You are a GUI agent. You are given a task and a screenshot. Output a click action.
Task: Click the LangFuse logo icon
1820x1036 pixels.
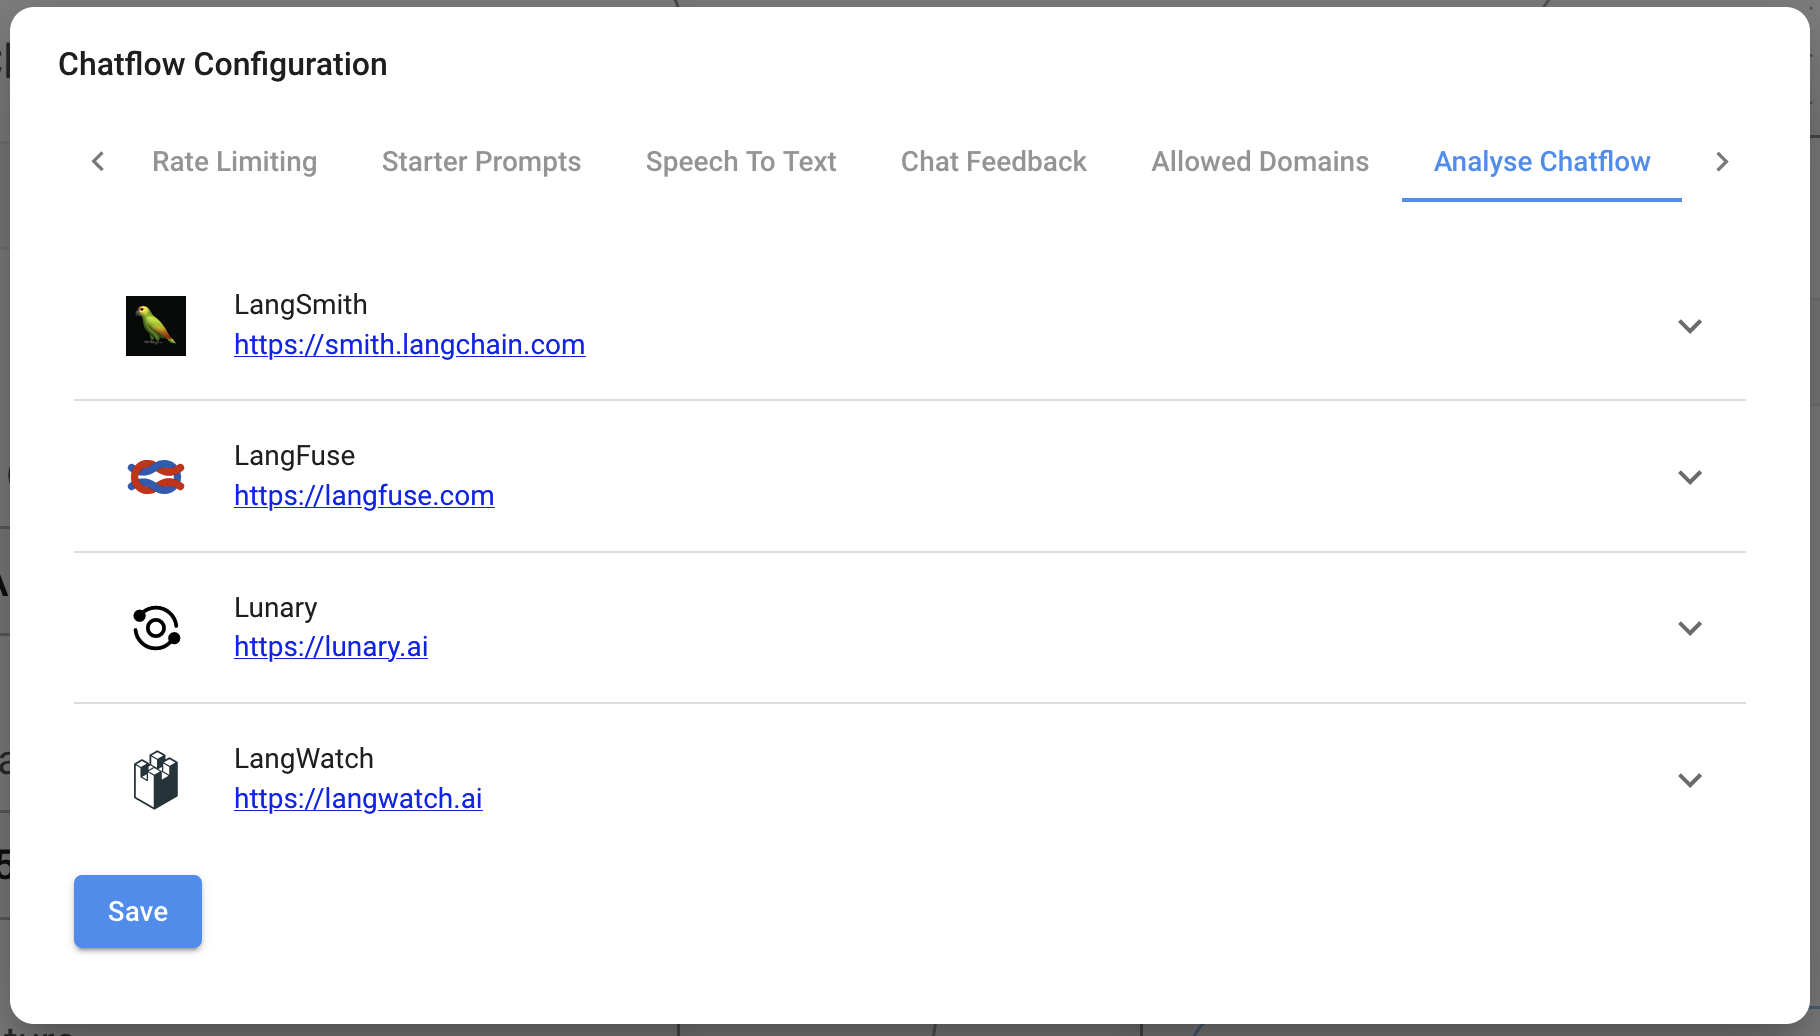pos(156,476)
